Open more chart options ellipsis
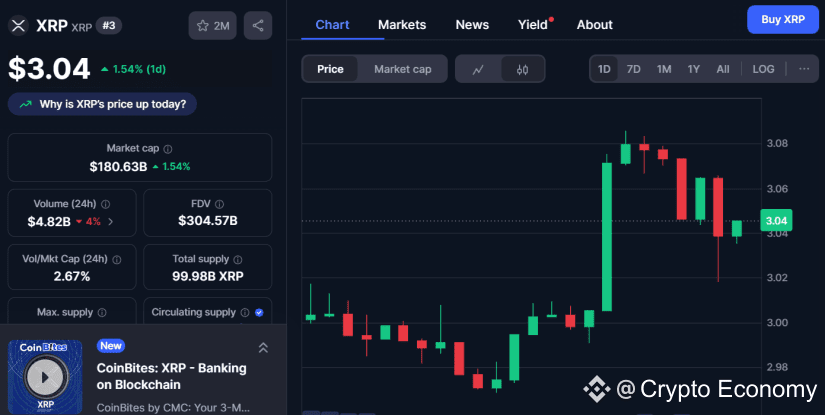This screenshot has width=825, height=415. point(804,69)
